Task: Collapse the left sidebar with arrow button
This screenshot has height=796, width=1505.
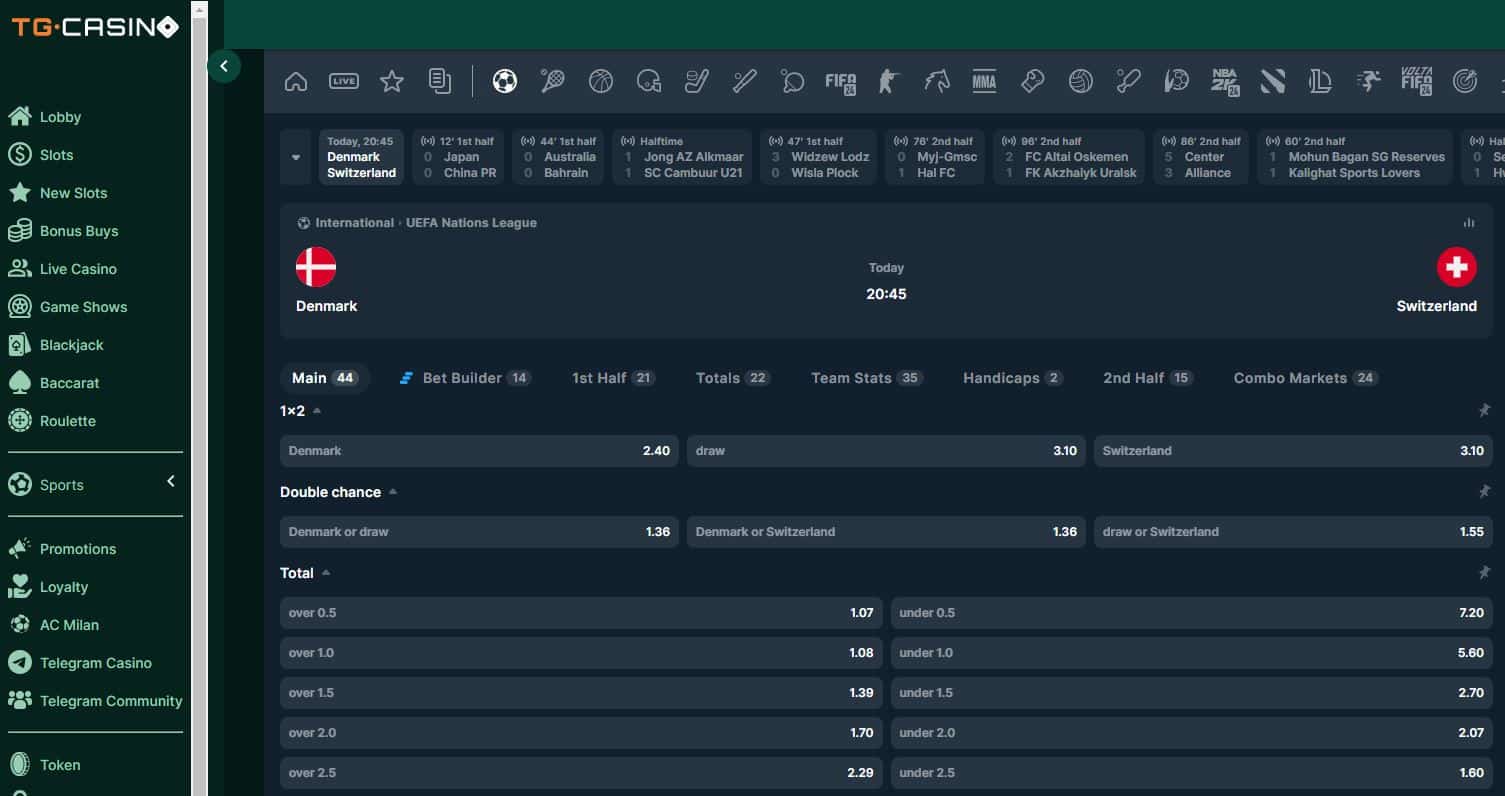Action: tap(224, 66)
